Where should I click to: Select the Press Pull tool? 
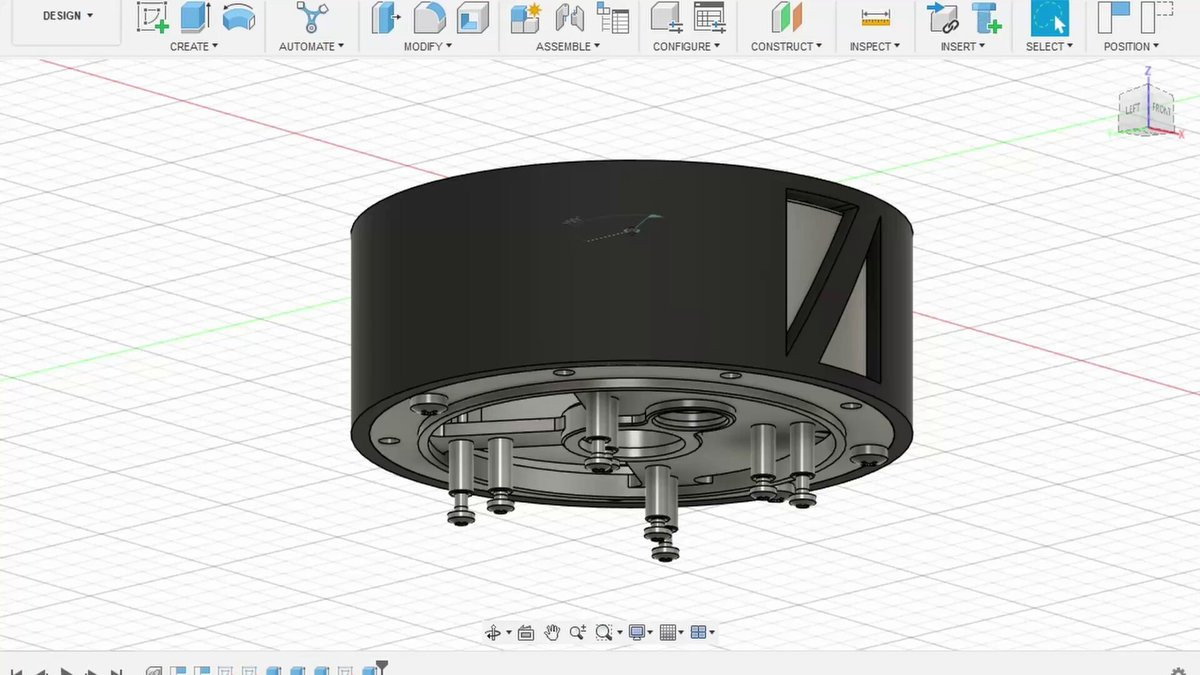tap(386, 18)
